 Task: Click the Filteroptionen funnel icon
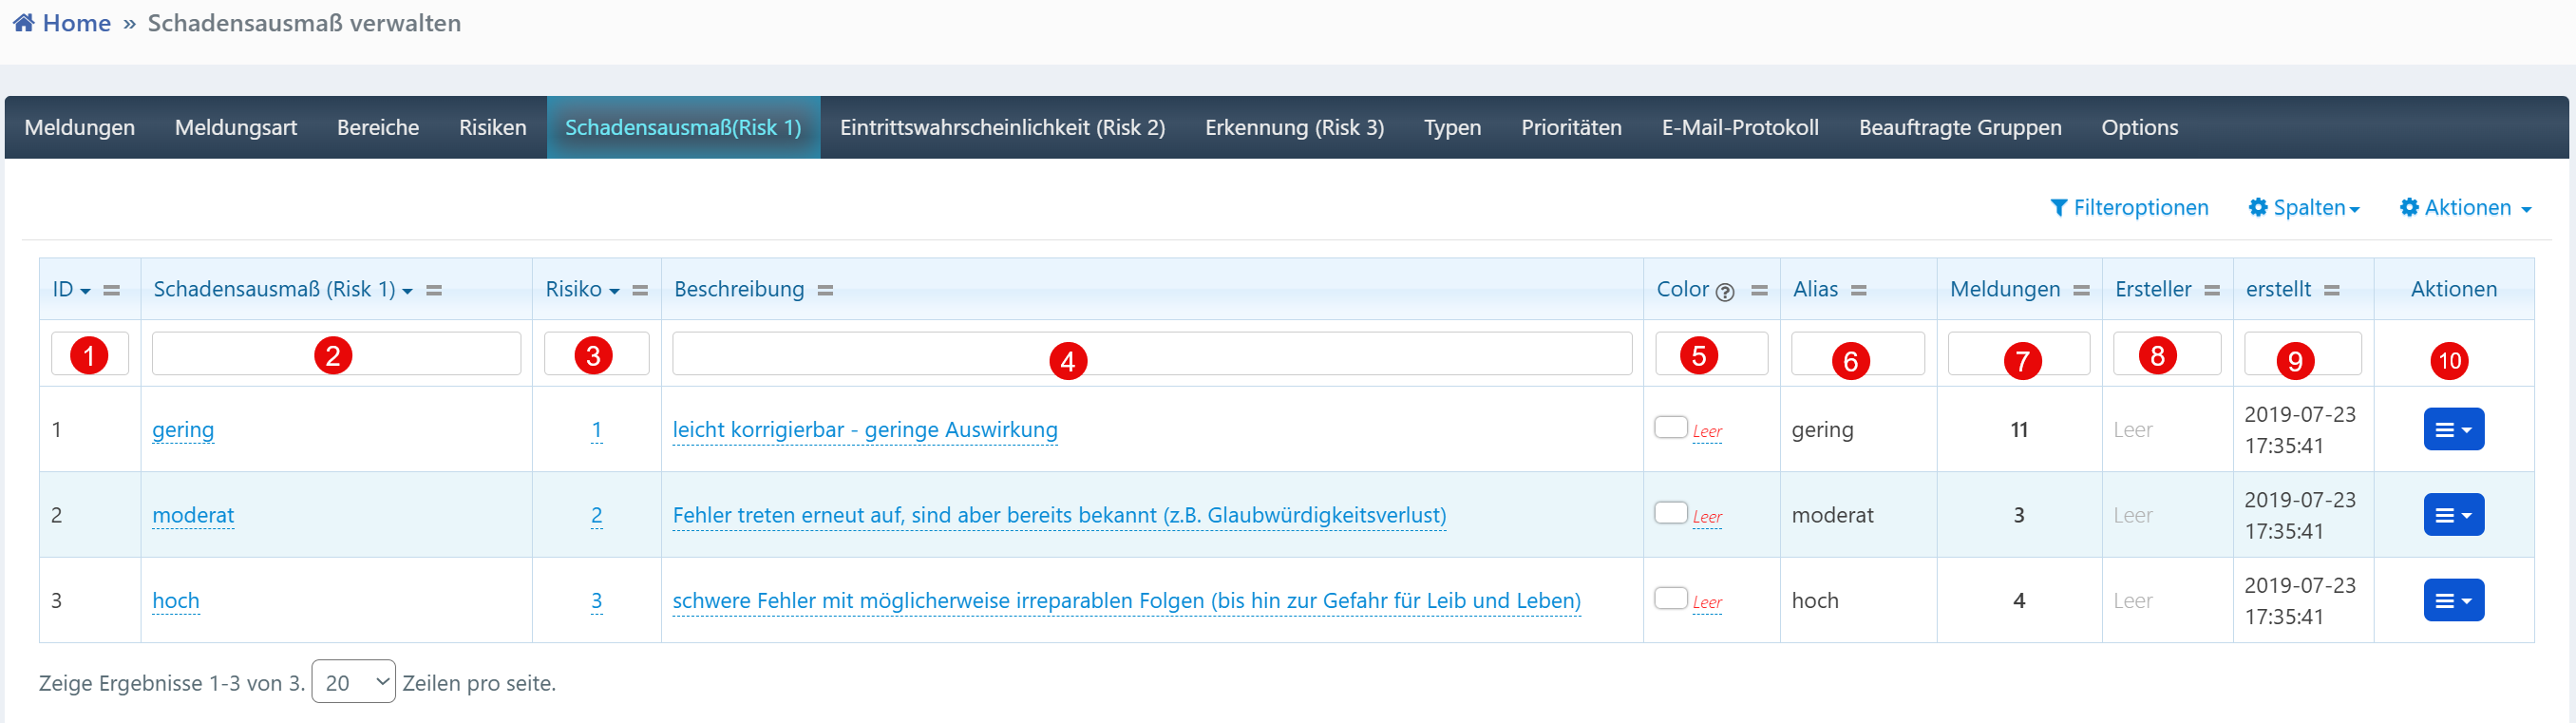pos(2058,208)
